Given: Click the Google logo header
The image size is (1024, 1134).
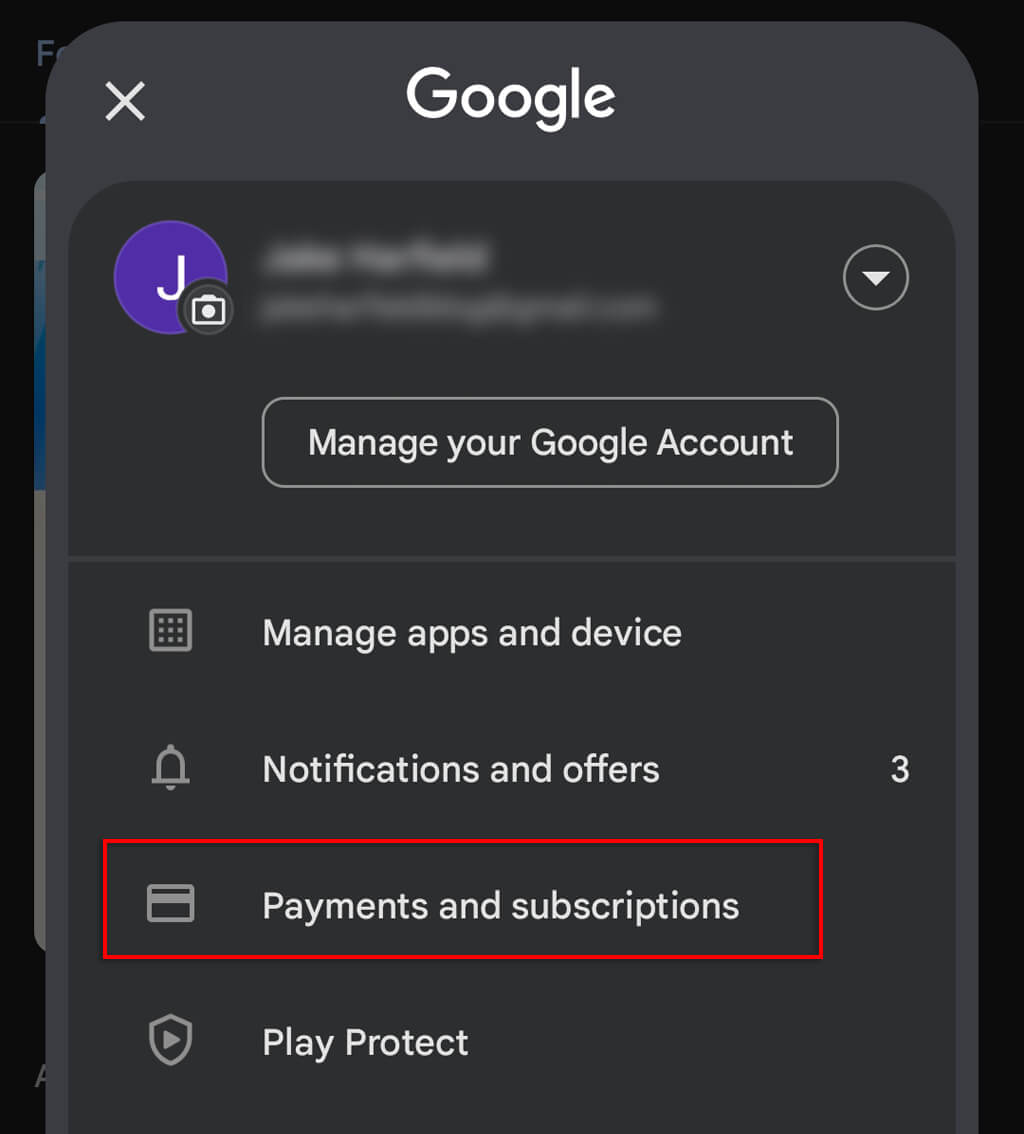Looking at the screenshot, I should pos(510,98).
